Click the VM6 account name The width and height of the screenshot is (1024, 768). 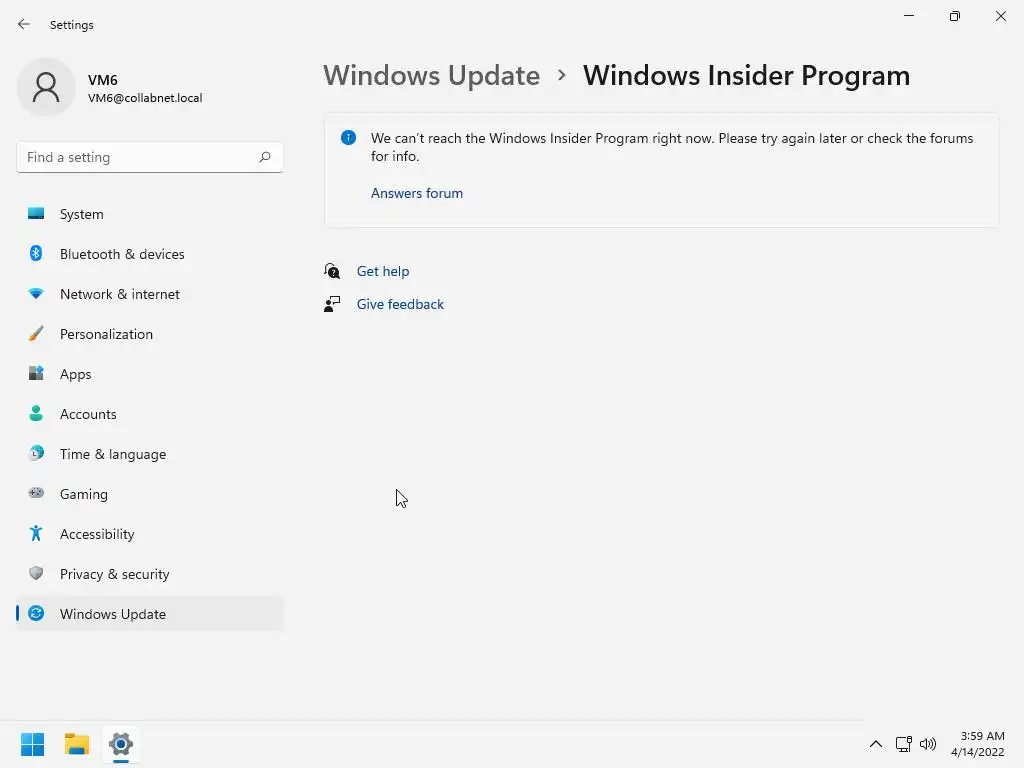click(103, 80)
